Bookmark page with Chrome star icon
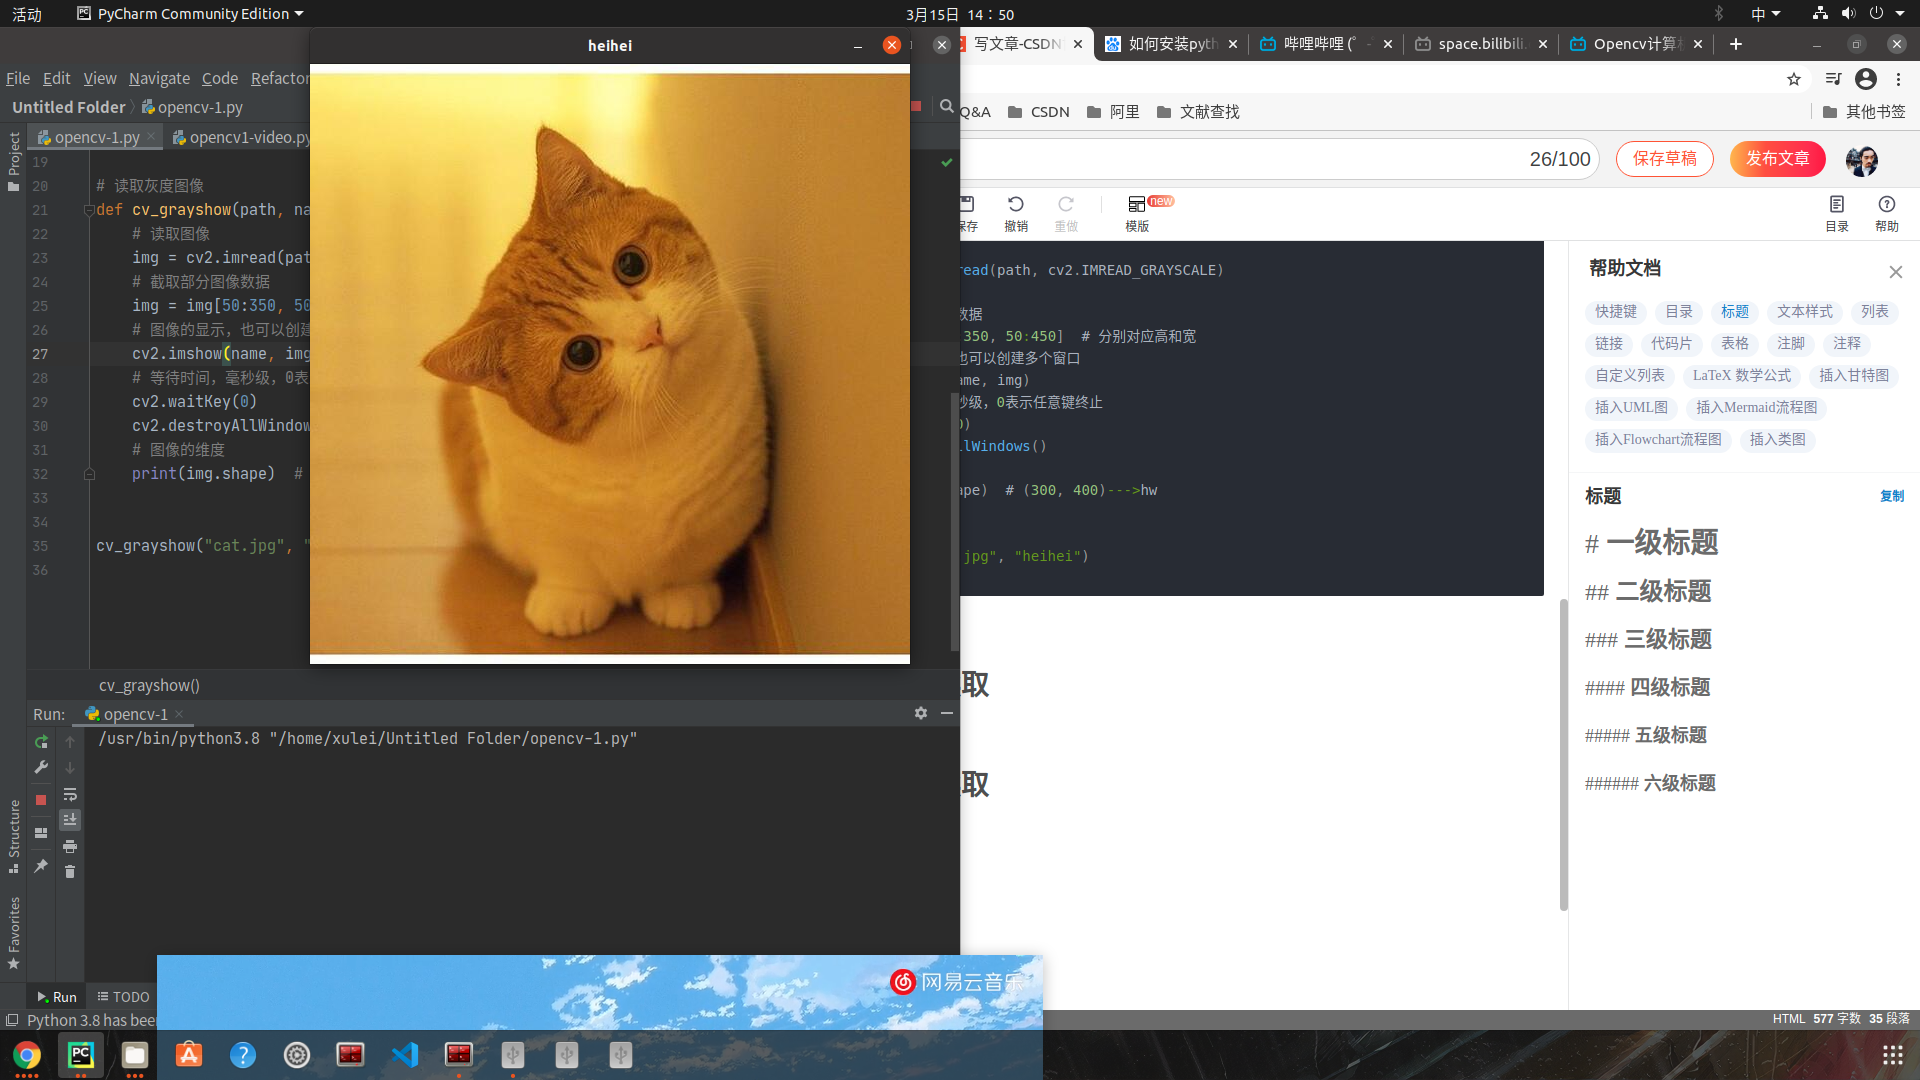Screen dimensions: 1920x1080 [1794, 79]
